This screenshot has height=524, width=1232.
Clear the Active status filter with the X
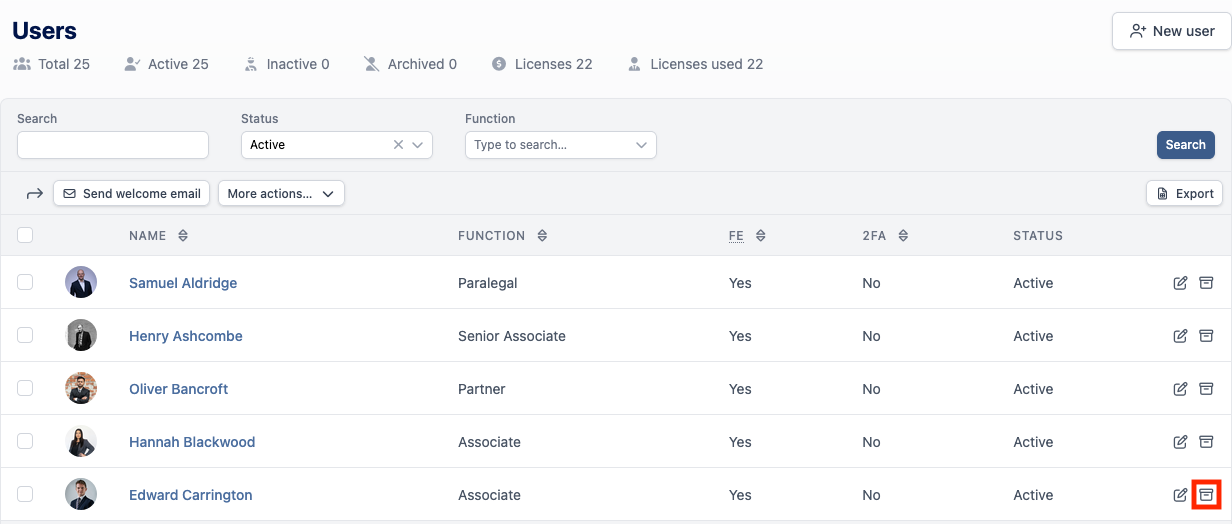(398, 145)
